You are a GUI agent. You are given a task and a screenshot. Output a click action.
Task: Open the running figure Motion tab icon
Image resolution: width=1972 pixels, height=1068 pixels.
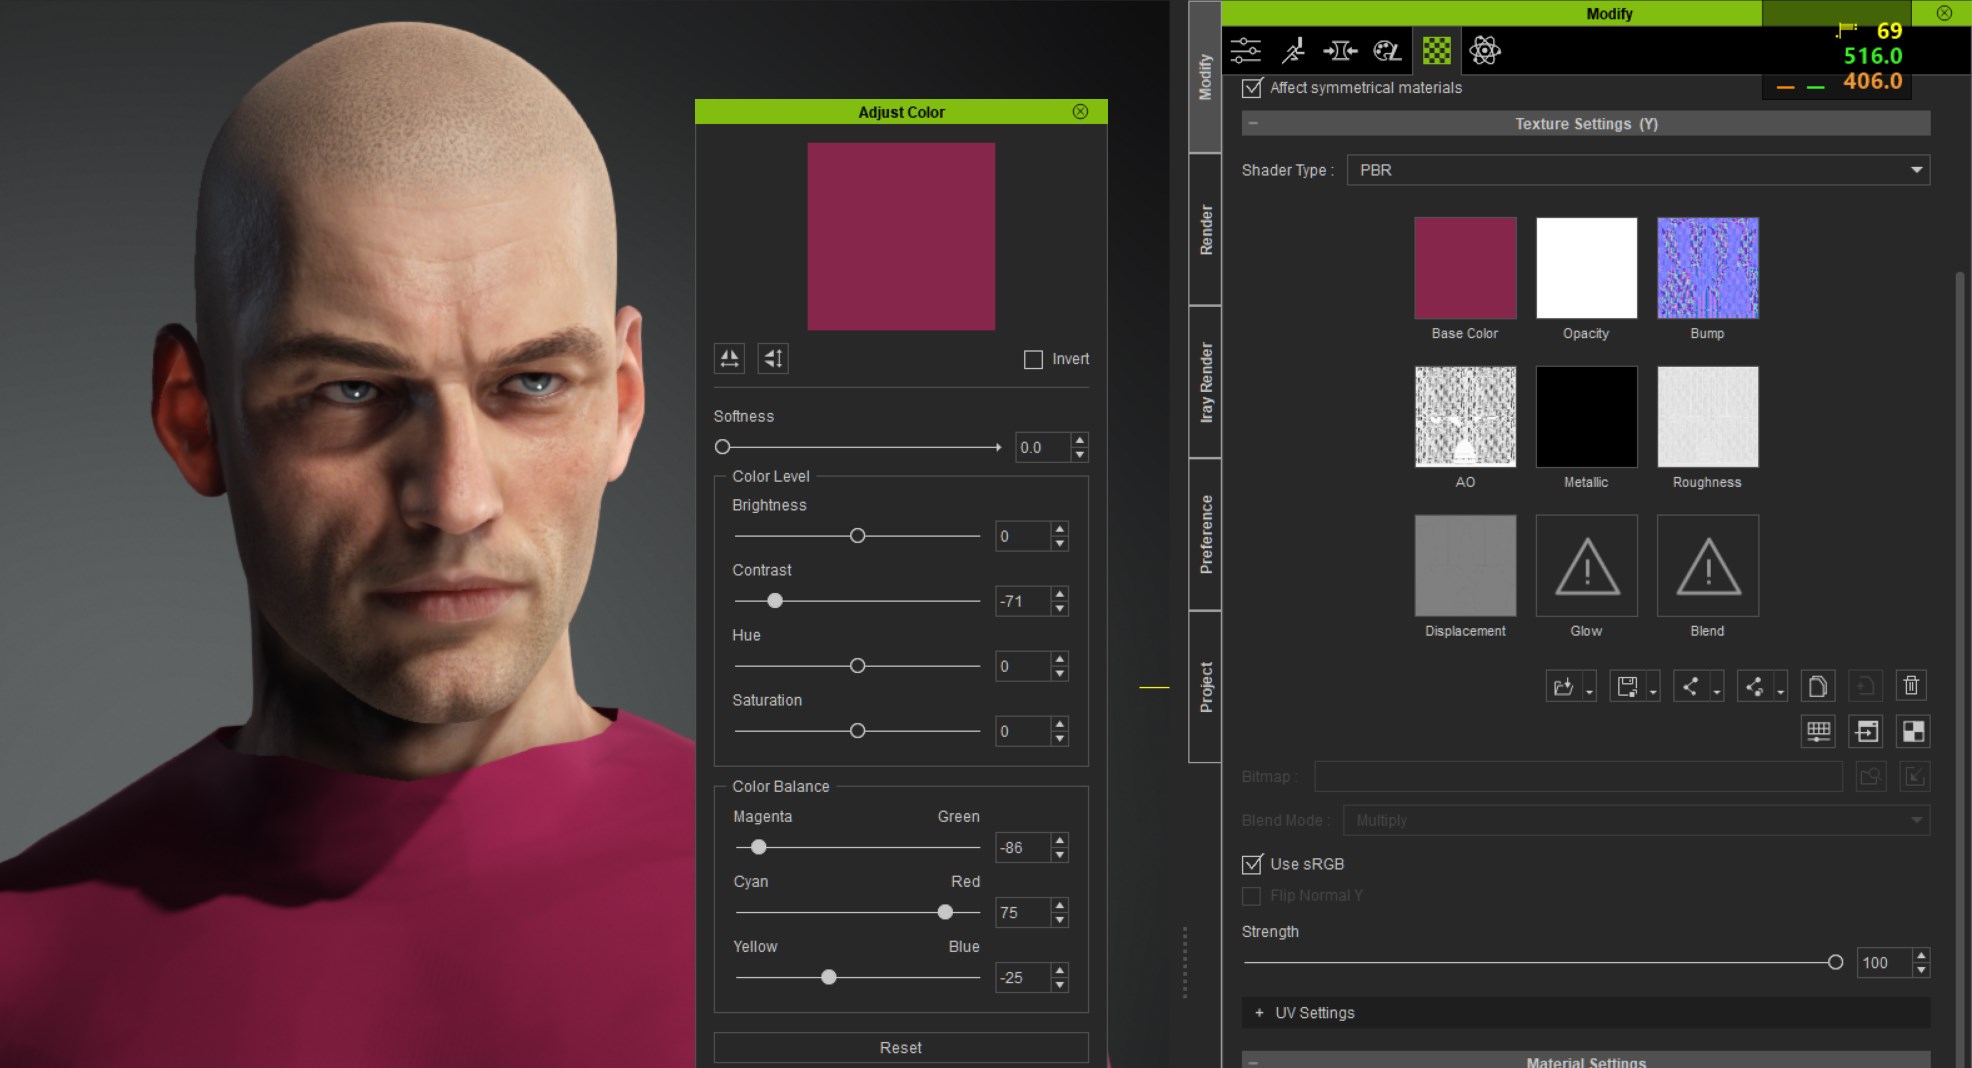coord(1293,50)
